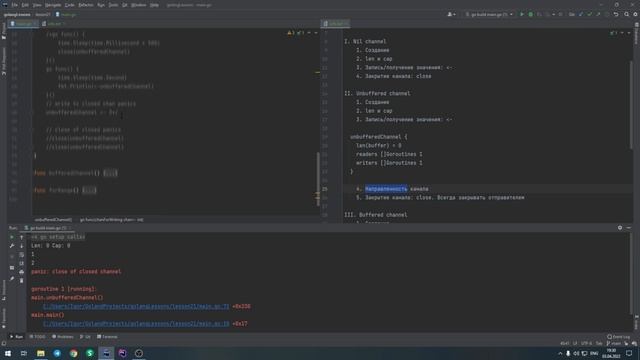The height and width of the screenshot is (360, 640).
Task: Expand folded bufferedChannel function body
Action: (x=110, y=173)
